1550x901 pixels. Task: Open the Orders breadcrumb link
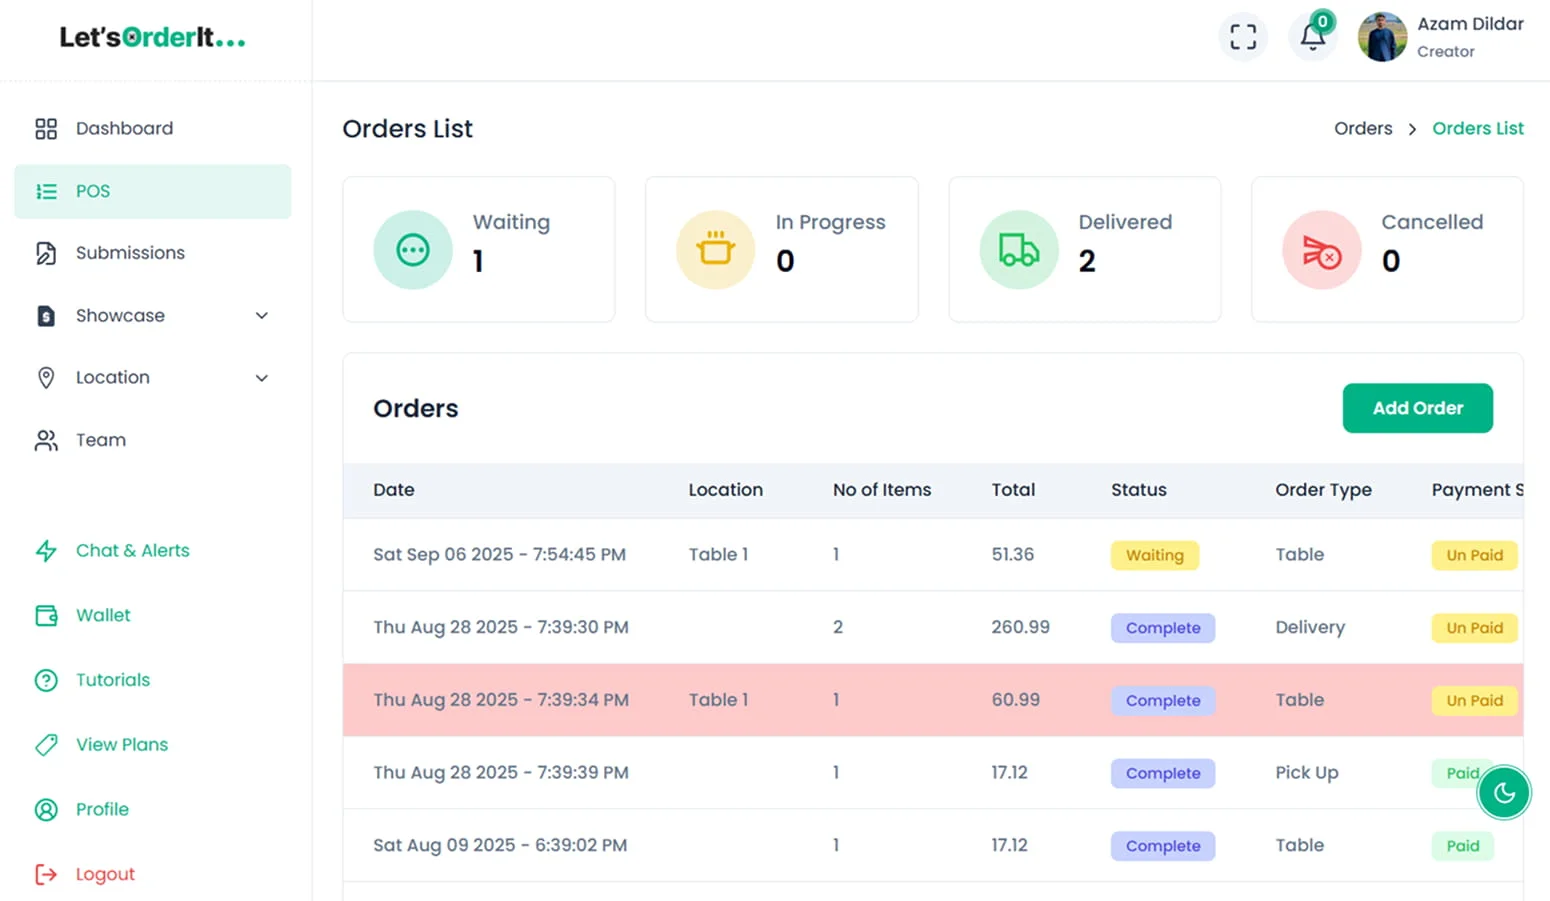click(x=1362, y=128)
